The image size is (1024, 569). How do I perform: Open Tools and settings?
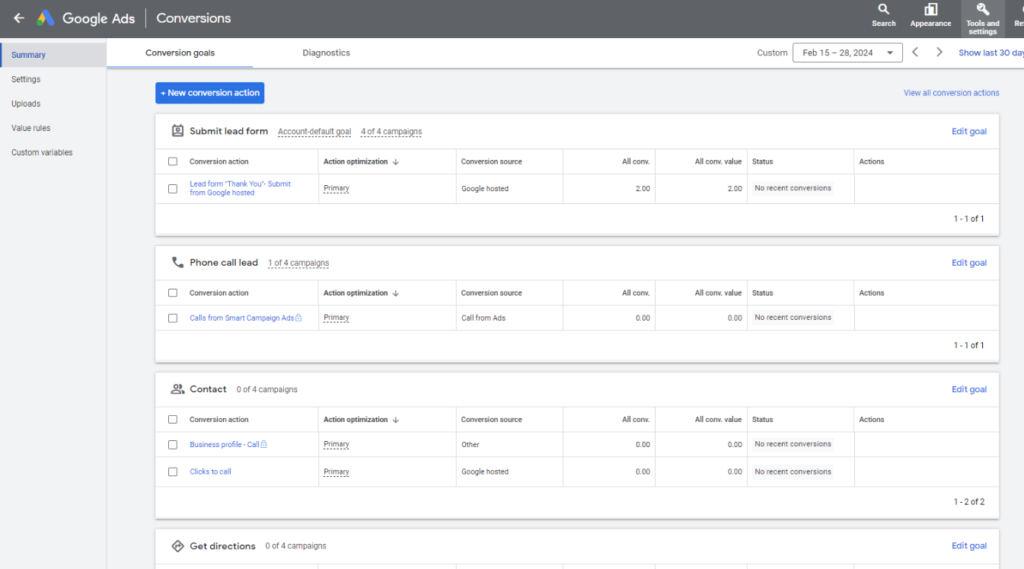(x=982, y=18)
